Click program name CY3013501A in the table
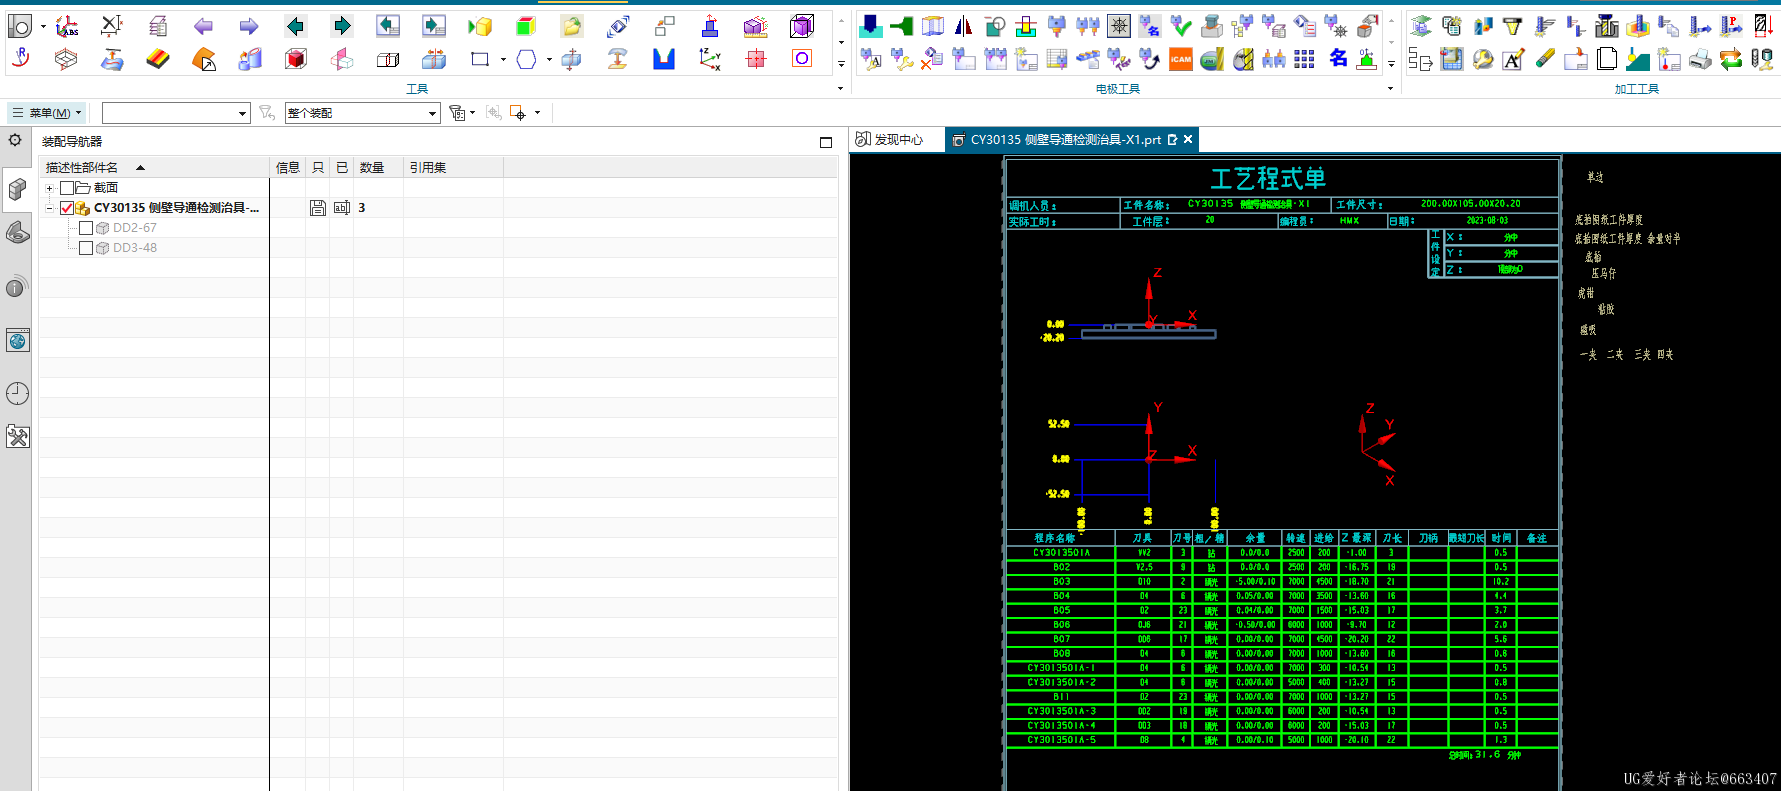 click(1061, 553)
